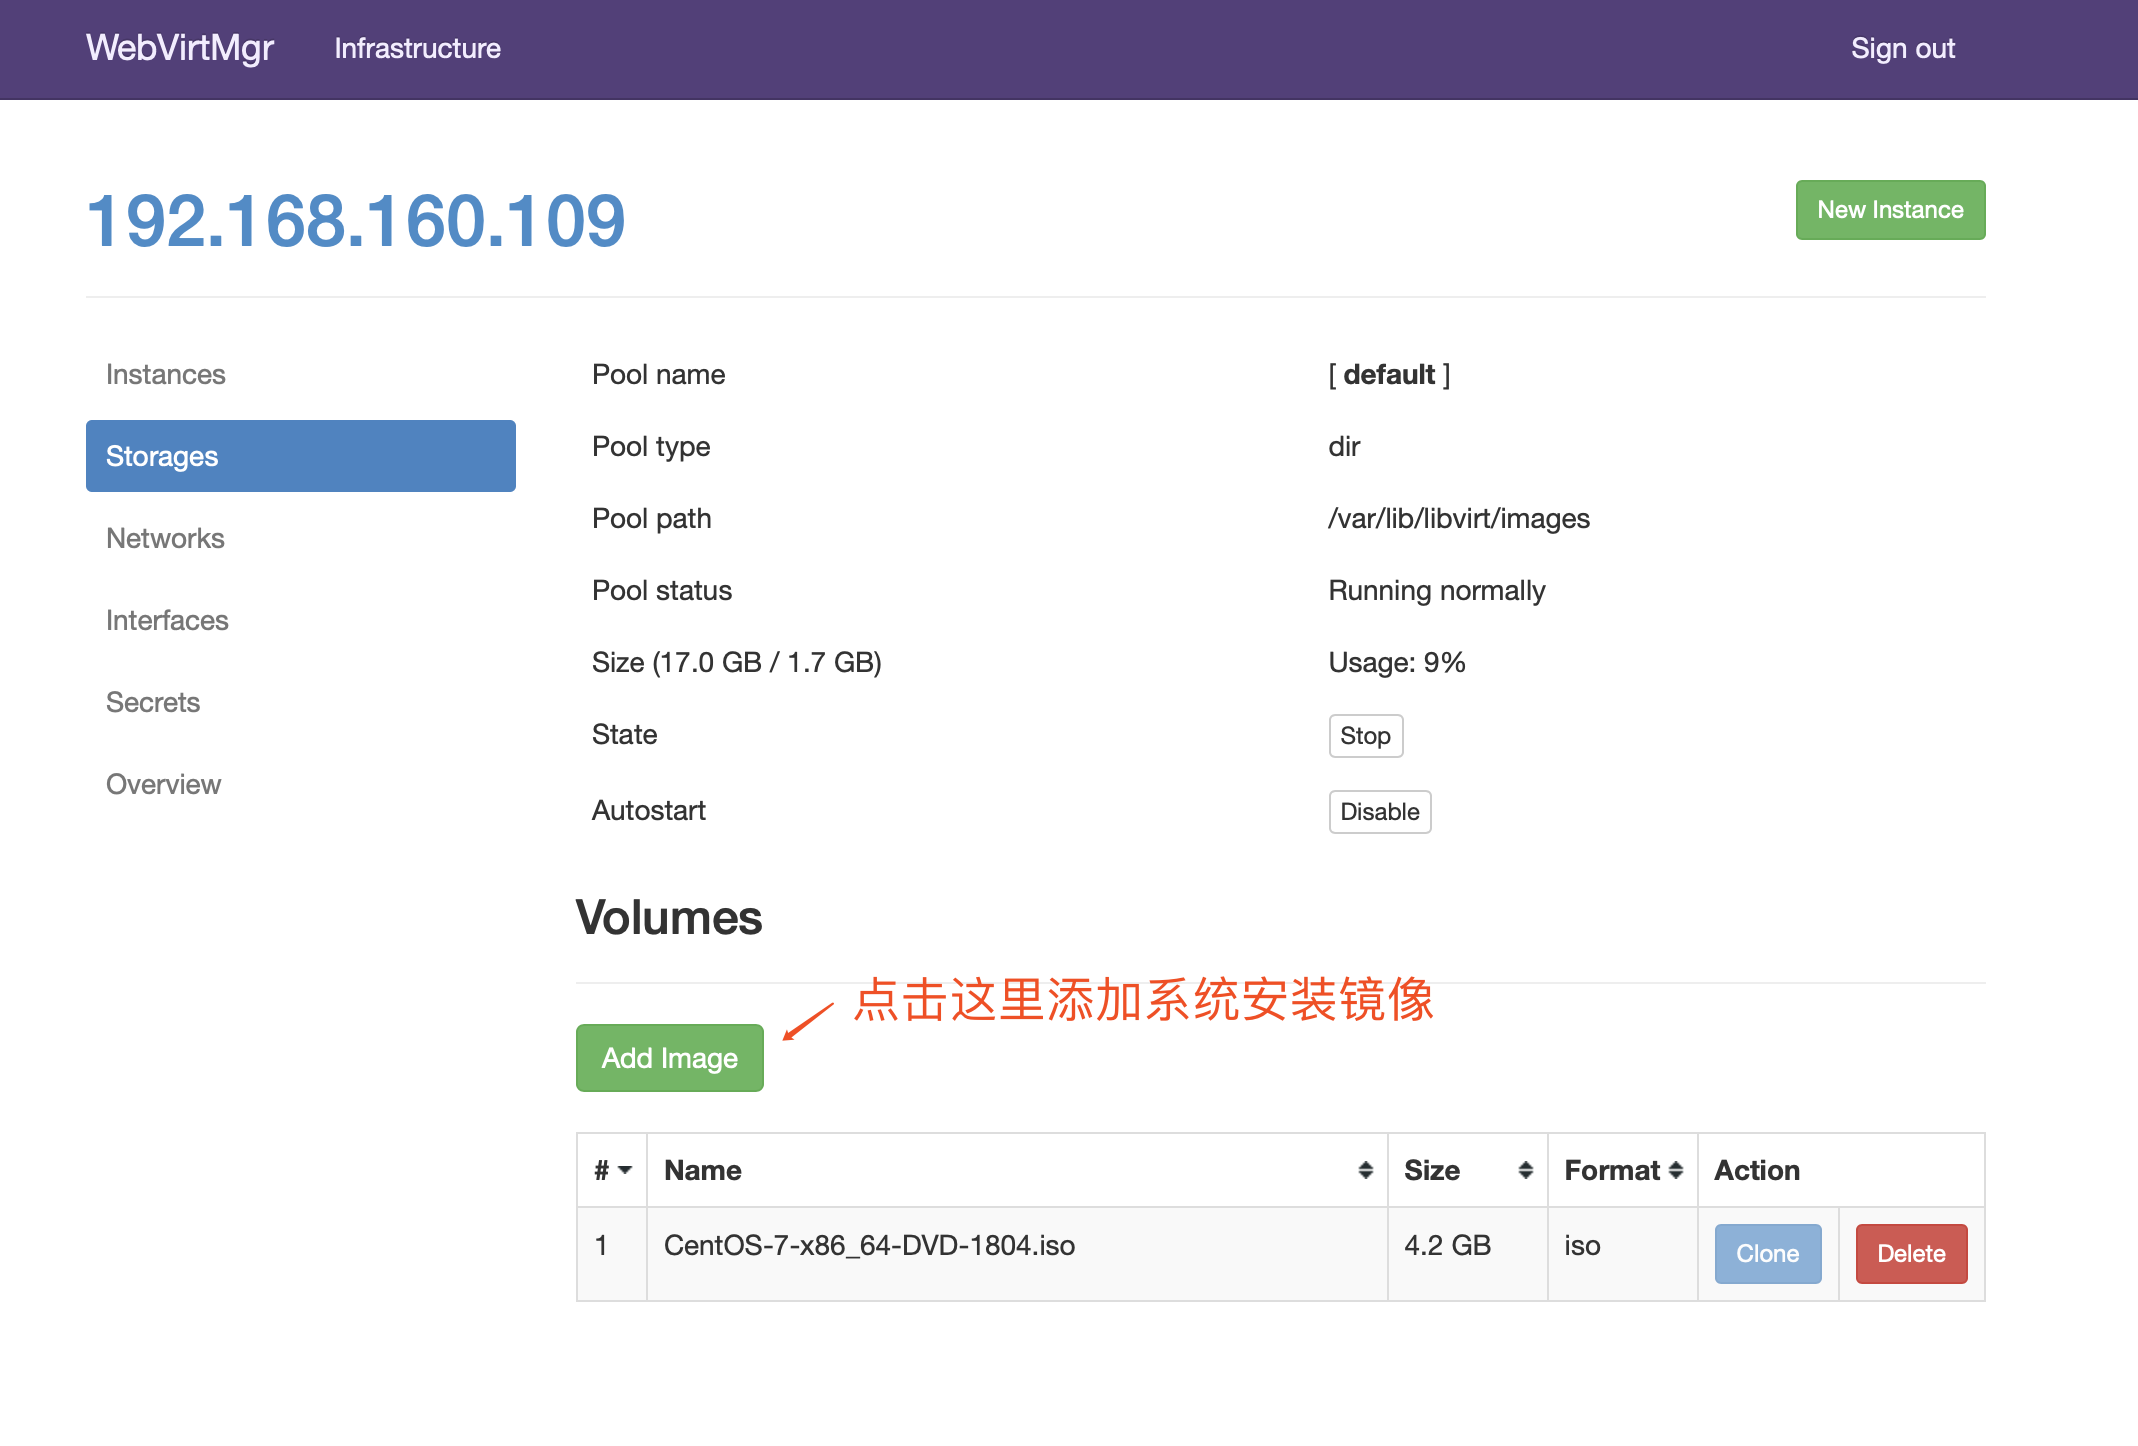
Task: Disable pool autostart
Action: click(1379, 812)
